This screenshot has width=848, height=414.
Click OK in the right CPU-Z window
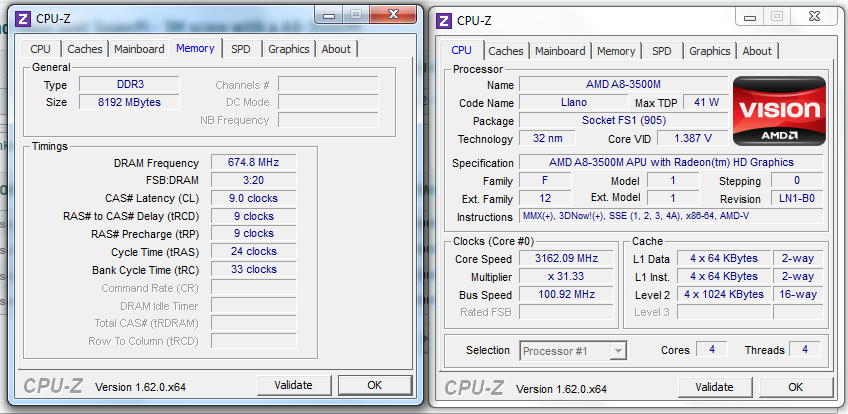[796, 387]
